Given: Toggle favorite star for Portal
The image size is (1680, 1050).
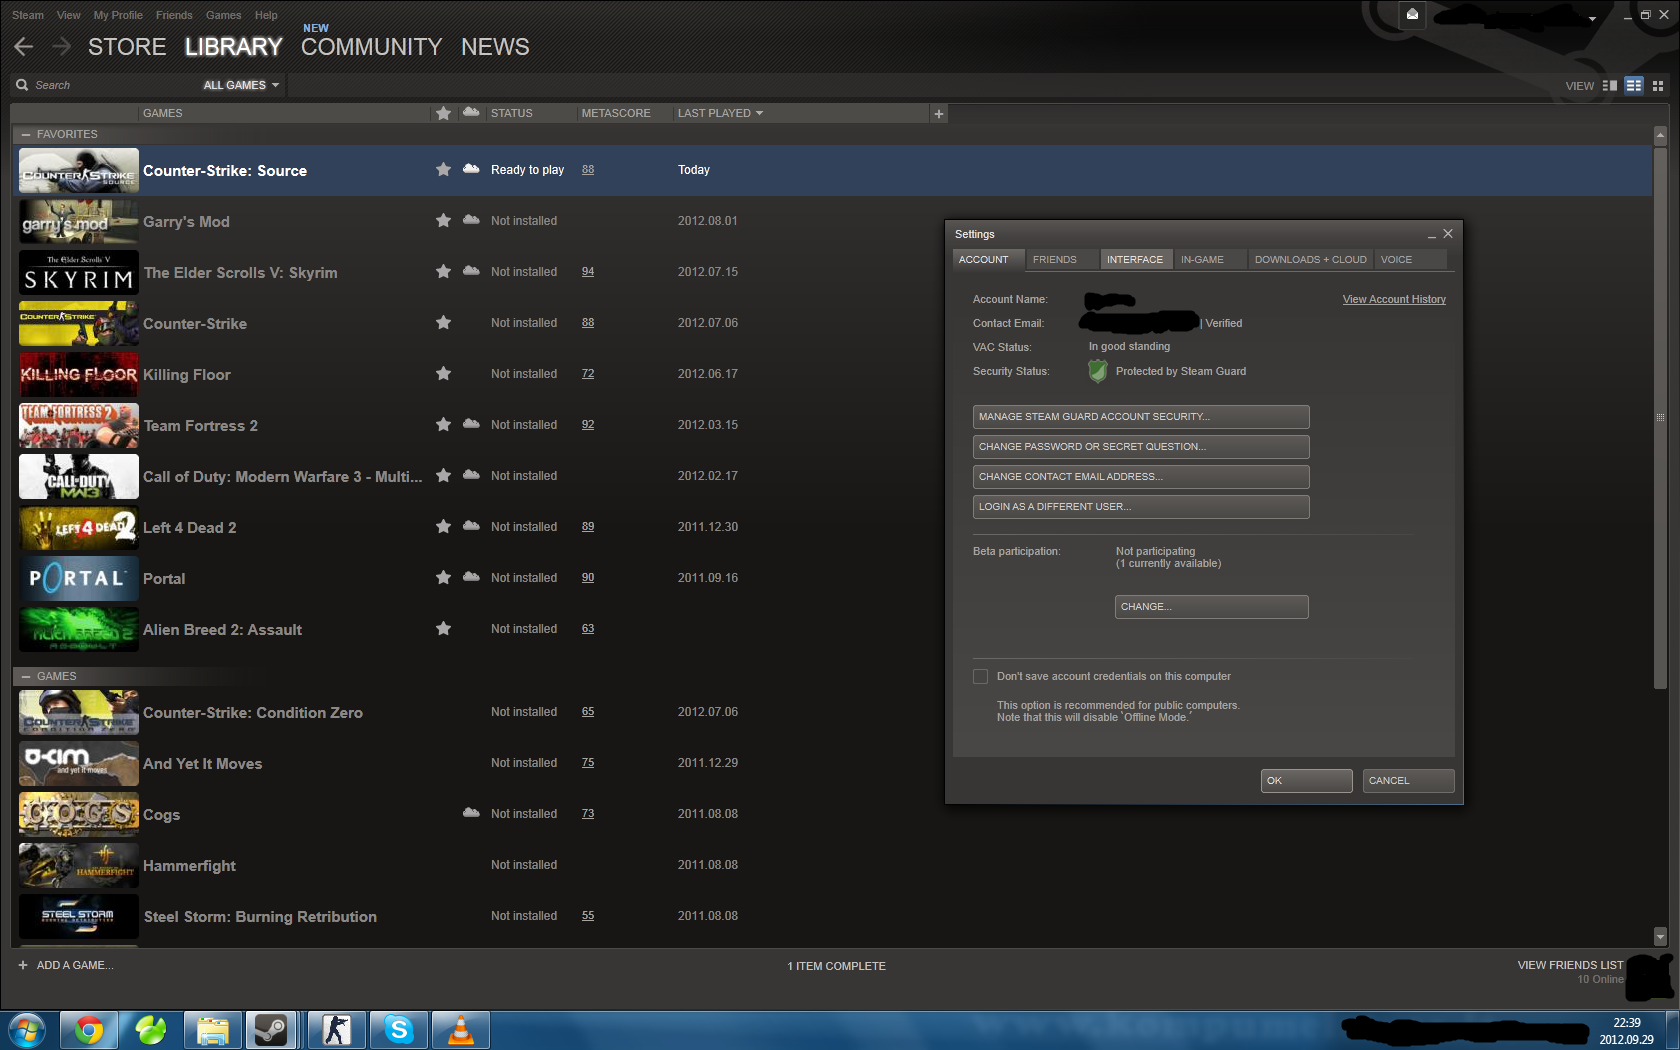Looking at the screenshot, I should [x=444, y=578].
